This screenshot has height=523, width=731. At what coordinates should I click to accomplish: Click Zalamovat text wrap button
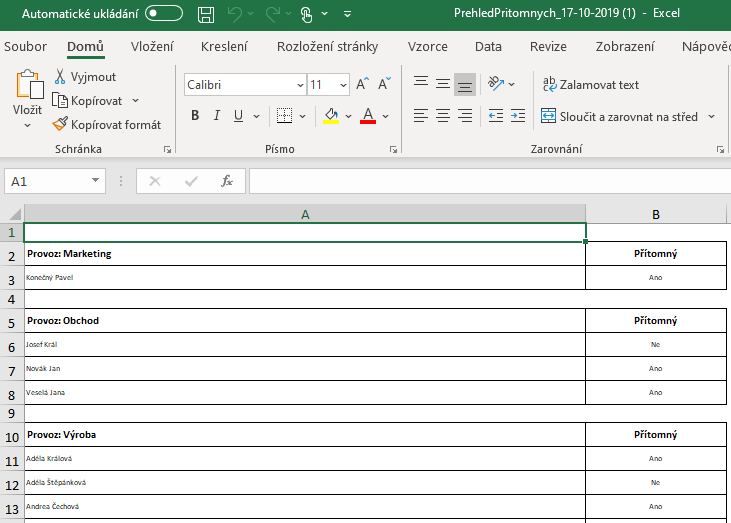tap(591, 84)
